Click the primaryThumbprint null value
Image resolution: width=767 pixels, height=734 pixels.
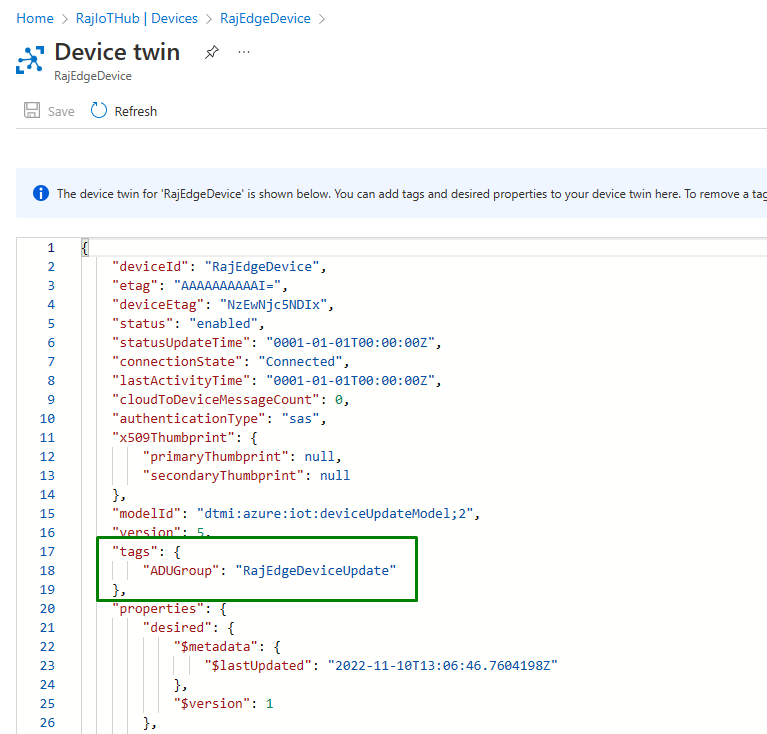319,457
